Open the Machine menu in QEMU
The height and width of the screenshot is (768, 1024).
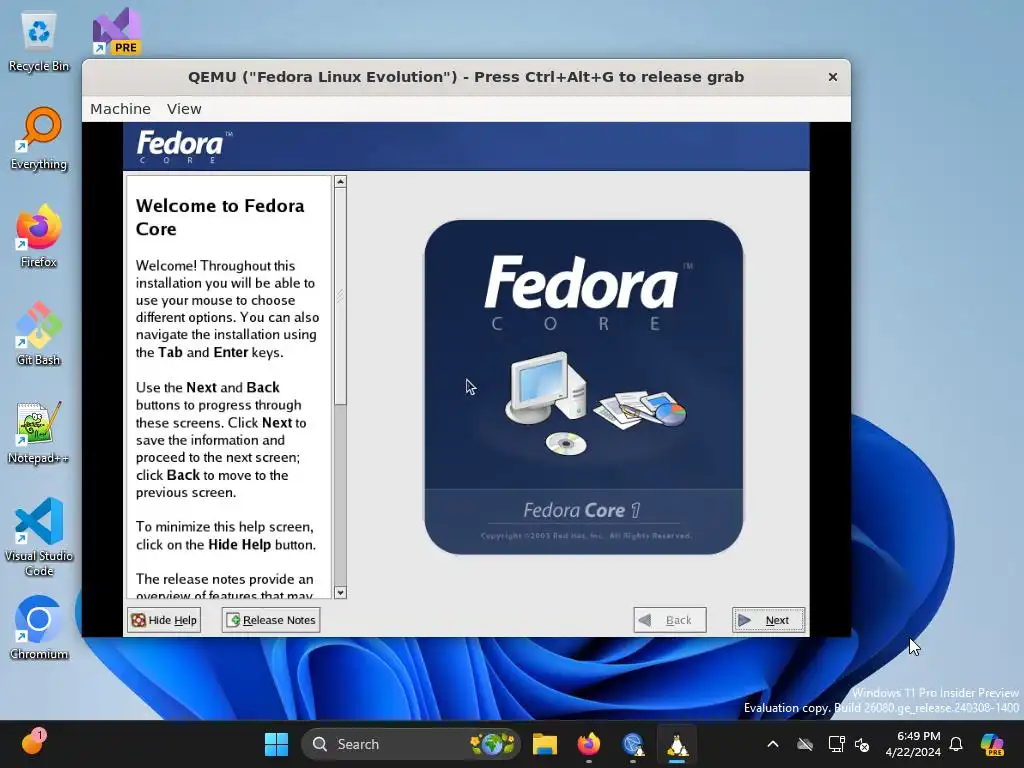(x=120, y=109)
